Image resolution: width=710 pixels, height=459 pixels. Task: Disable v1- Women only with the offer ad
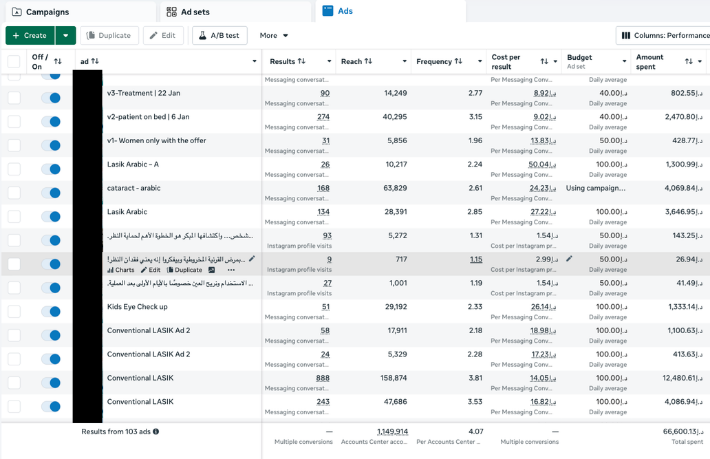click(51, 145)
